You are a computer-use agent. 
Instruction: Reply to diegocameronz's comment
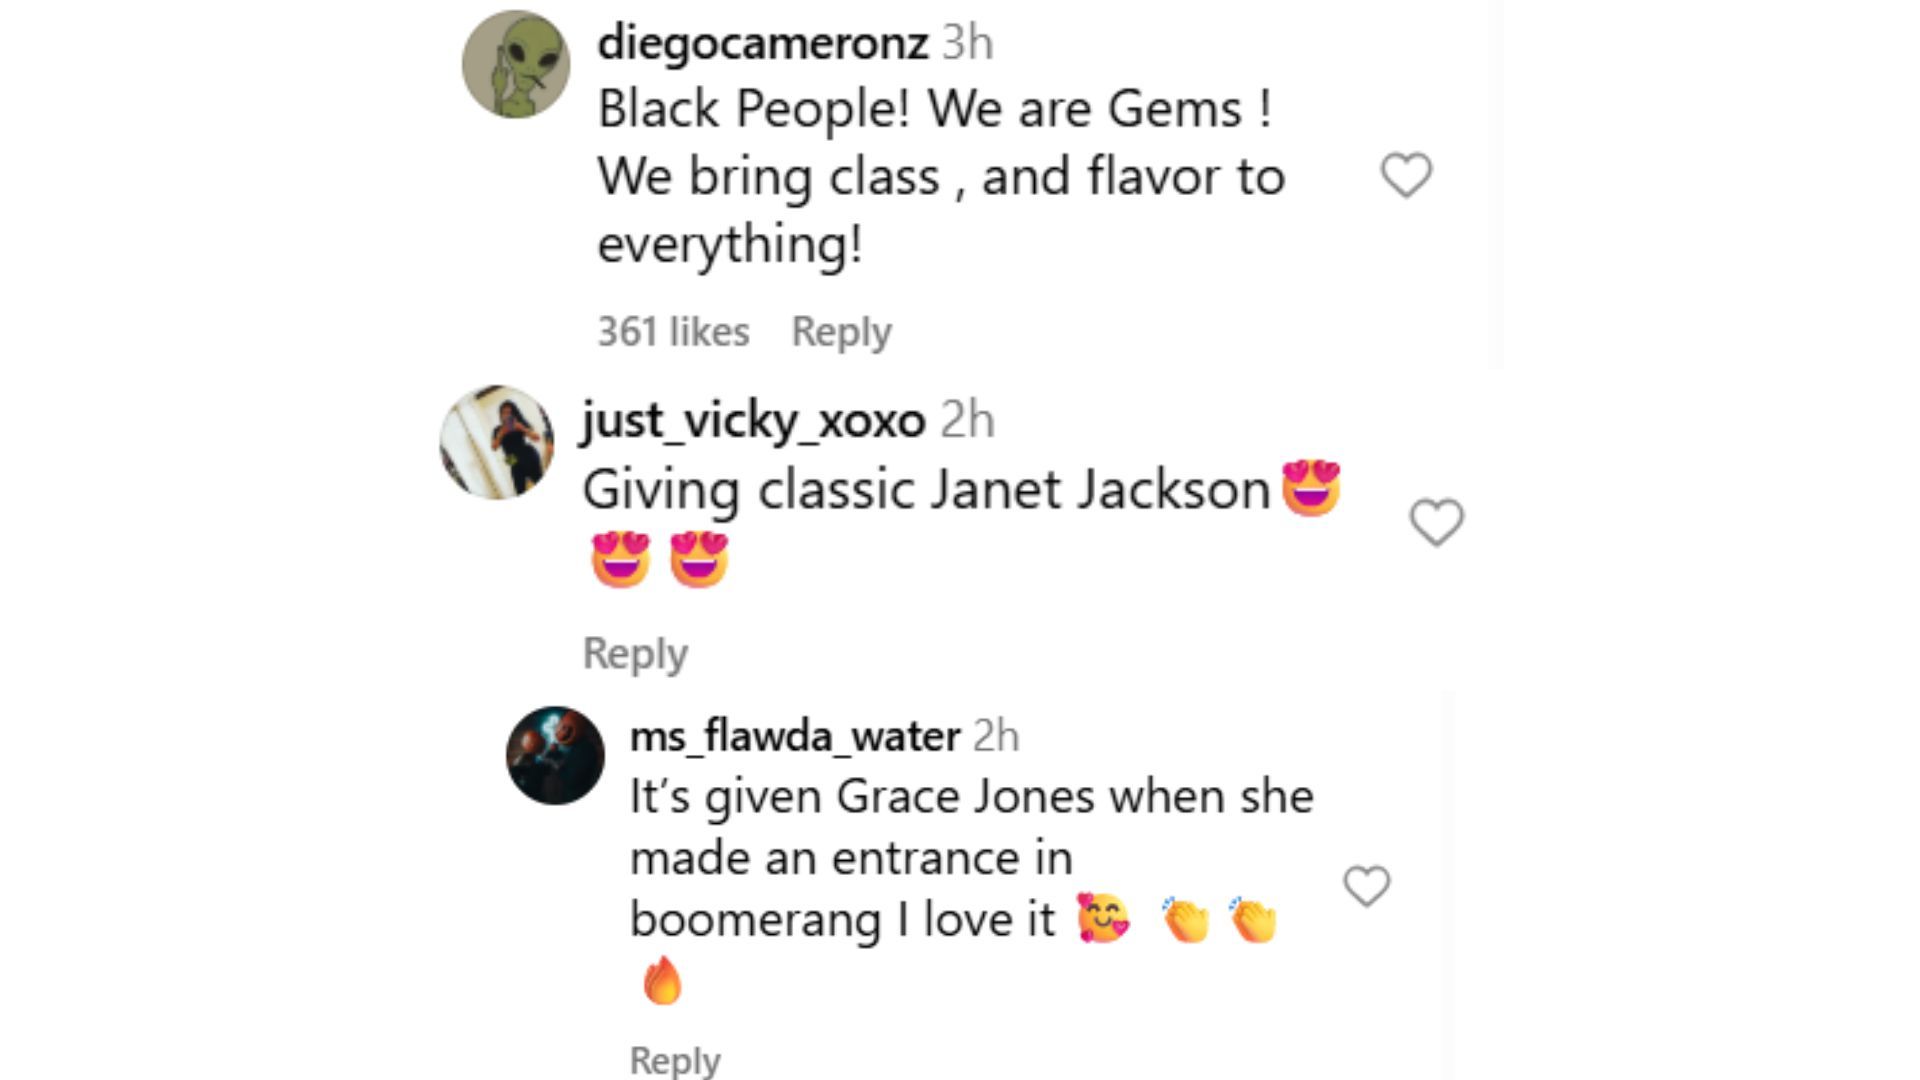tap(841, 332)
